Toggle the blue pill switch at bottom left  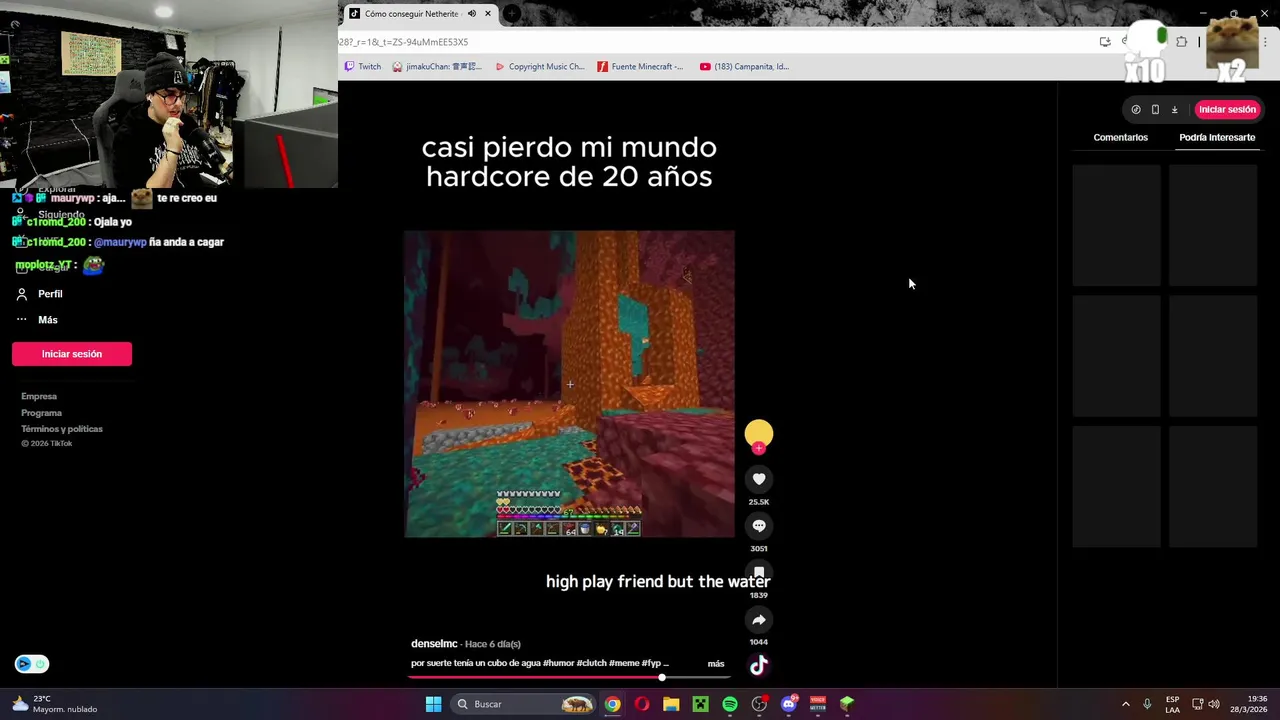[x=32, y=664]
